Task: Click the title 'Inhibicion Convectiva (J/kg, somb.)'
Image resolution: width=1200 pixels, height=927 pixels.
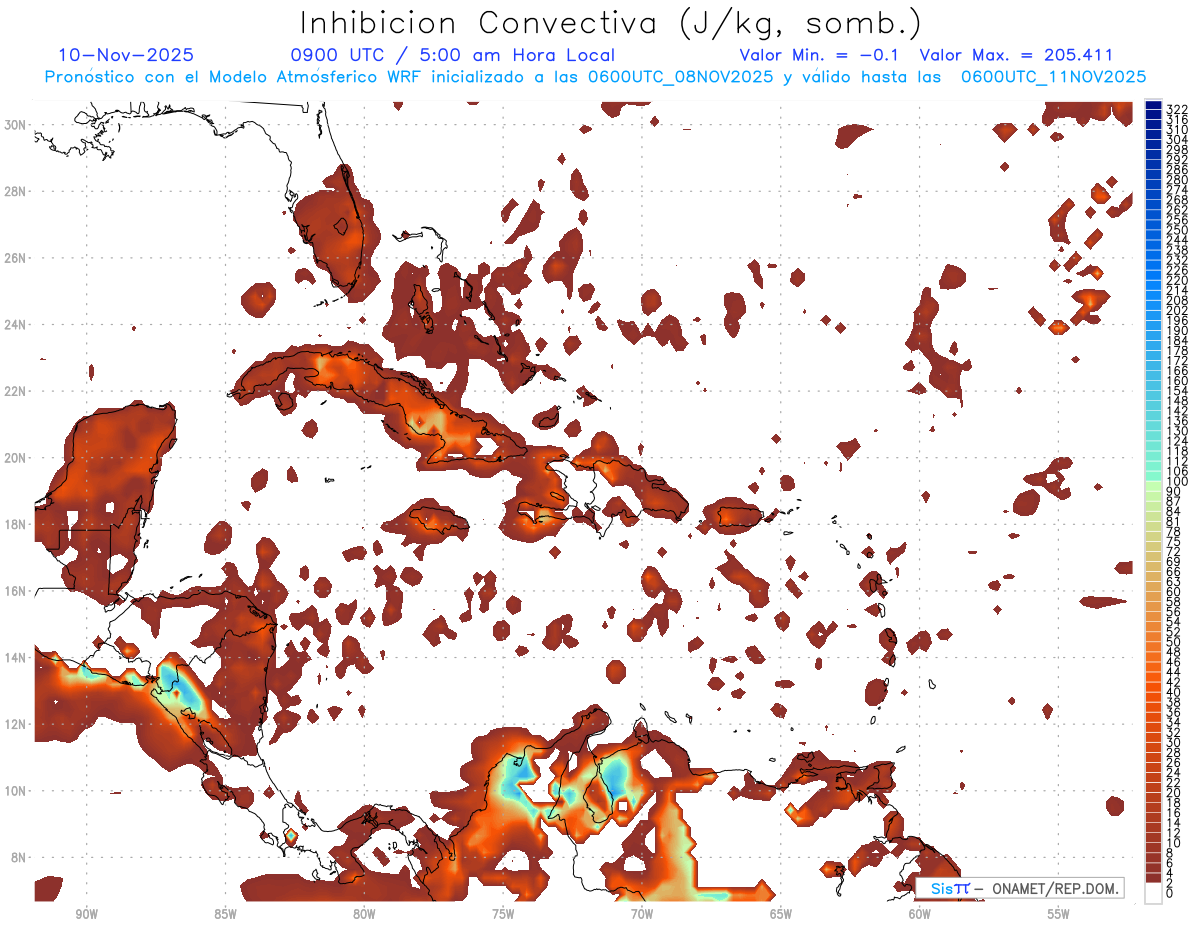Action: (x=610, y=24)
